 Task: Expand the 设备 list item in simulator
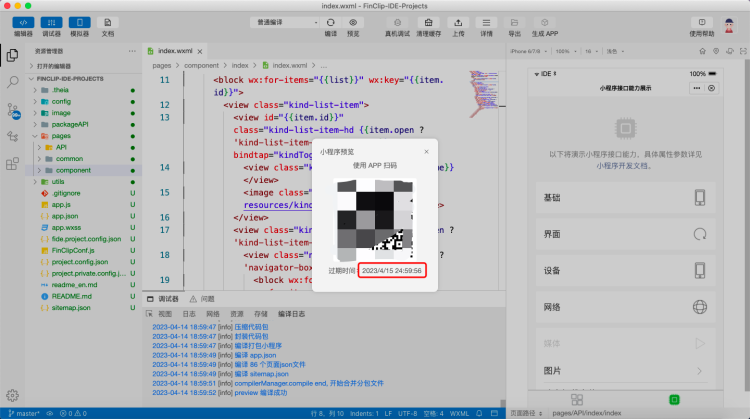tap(626, 270)
